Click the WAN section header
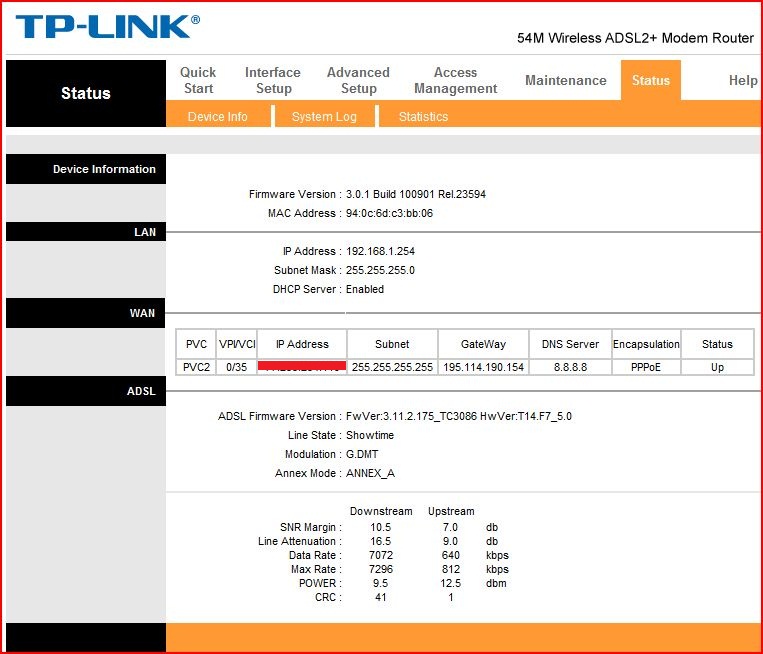The height and width of the screenshot is (654, 763). (x=86, y=313)
